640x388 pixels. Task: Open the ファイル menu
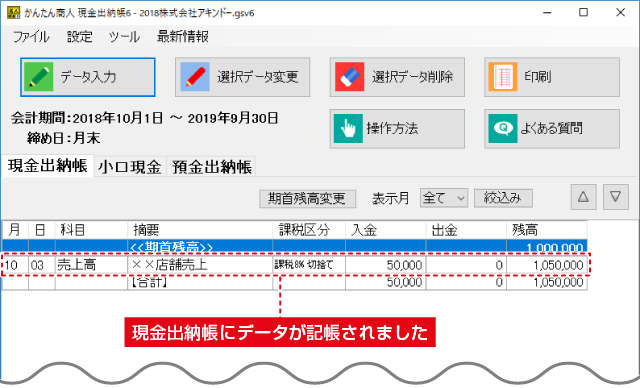pyautogui.click(x=31, y=37)
